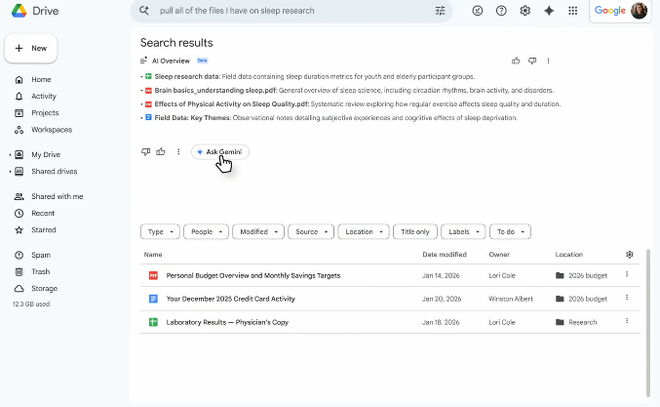Open the Type filter dropdown
660x407 pixels.
tap(160, 232)
